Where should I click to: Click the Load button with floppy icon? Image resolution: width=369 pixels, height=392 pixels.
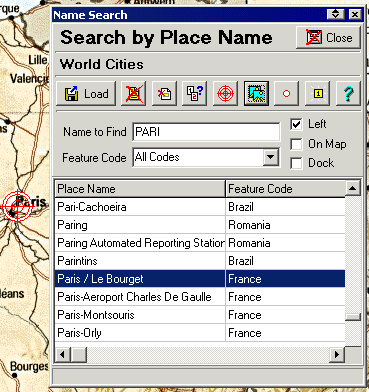click(x=86, y=94)
